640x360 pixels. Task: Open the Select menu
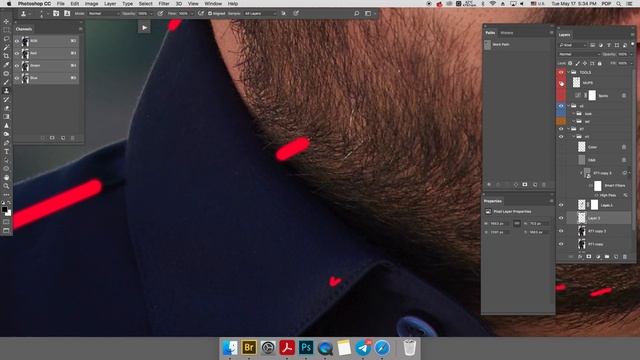tap(145, 4)
